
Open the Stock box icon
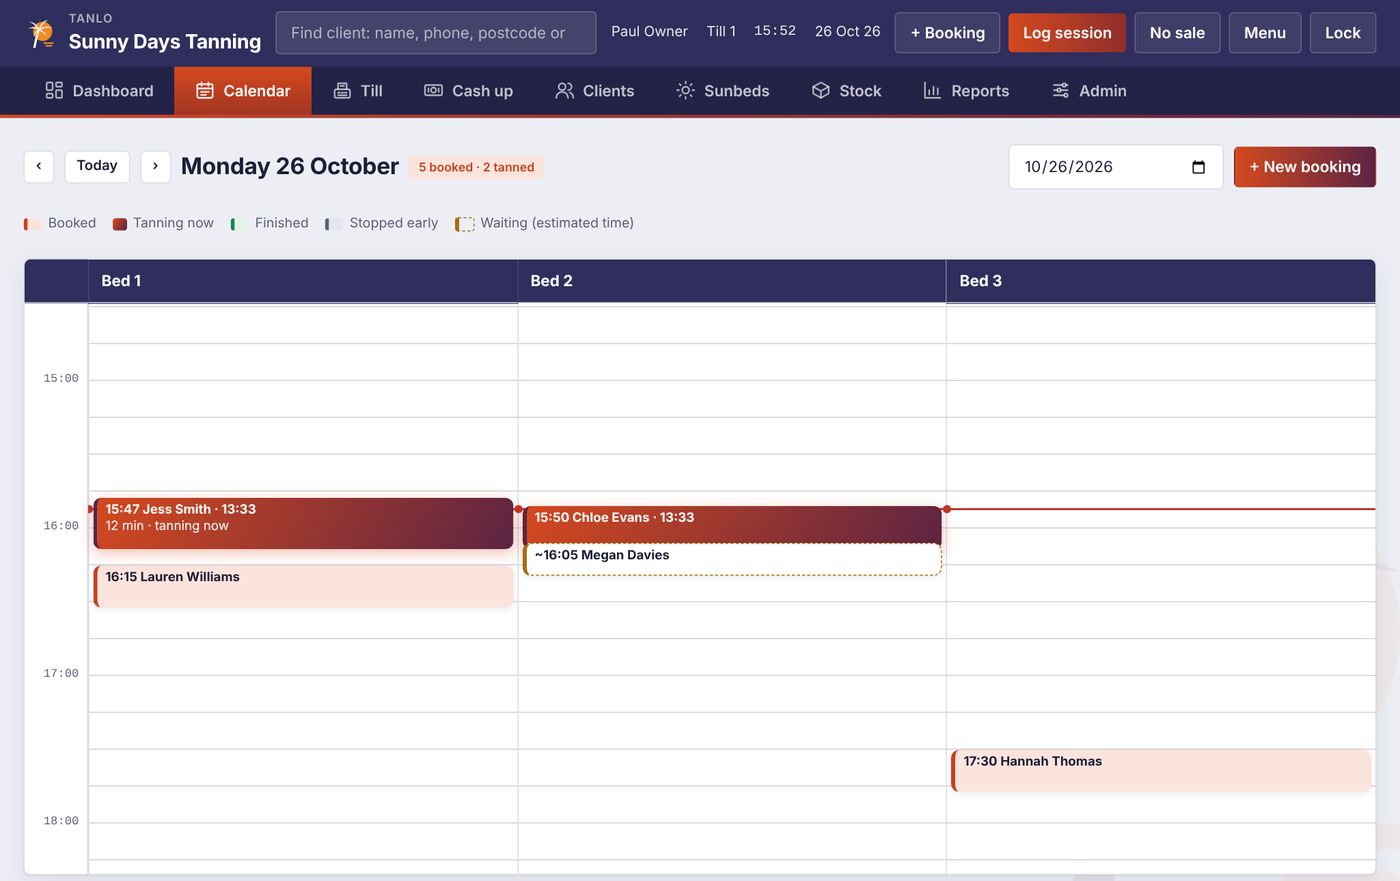click(821, 90)
